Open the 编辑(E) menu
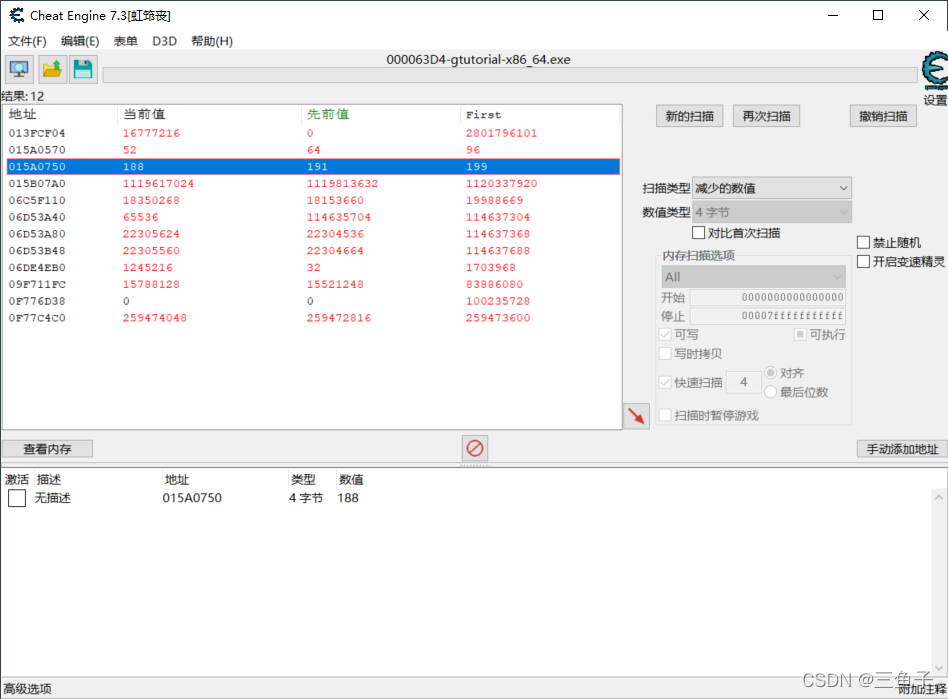Image resolution: width=948 pixels, height=699 pixels. 80,41
